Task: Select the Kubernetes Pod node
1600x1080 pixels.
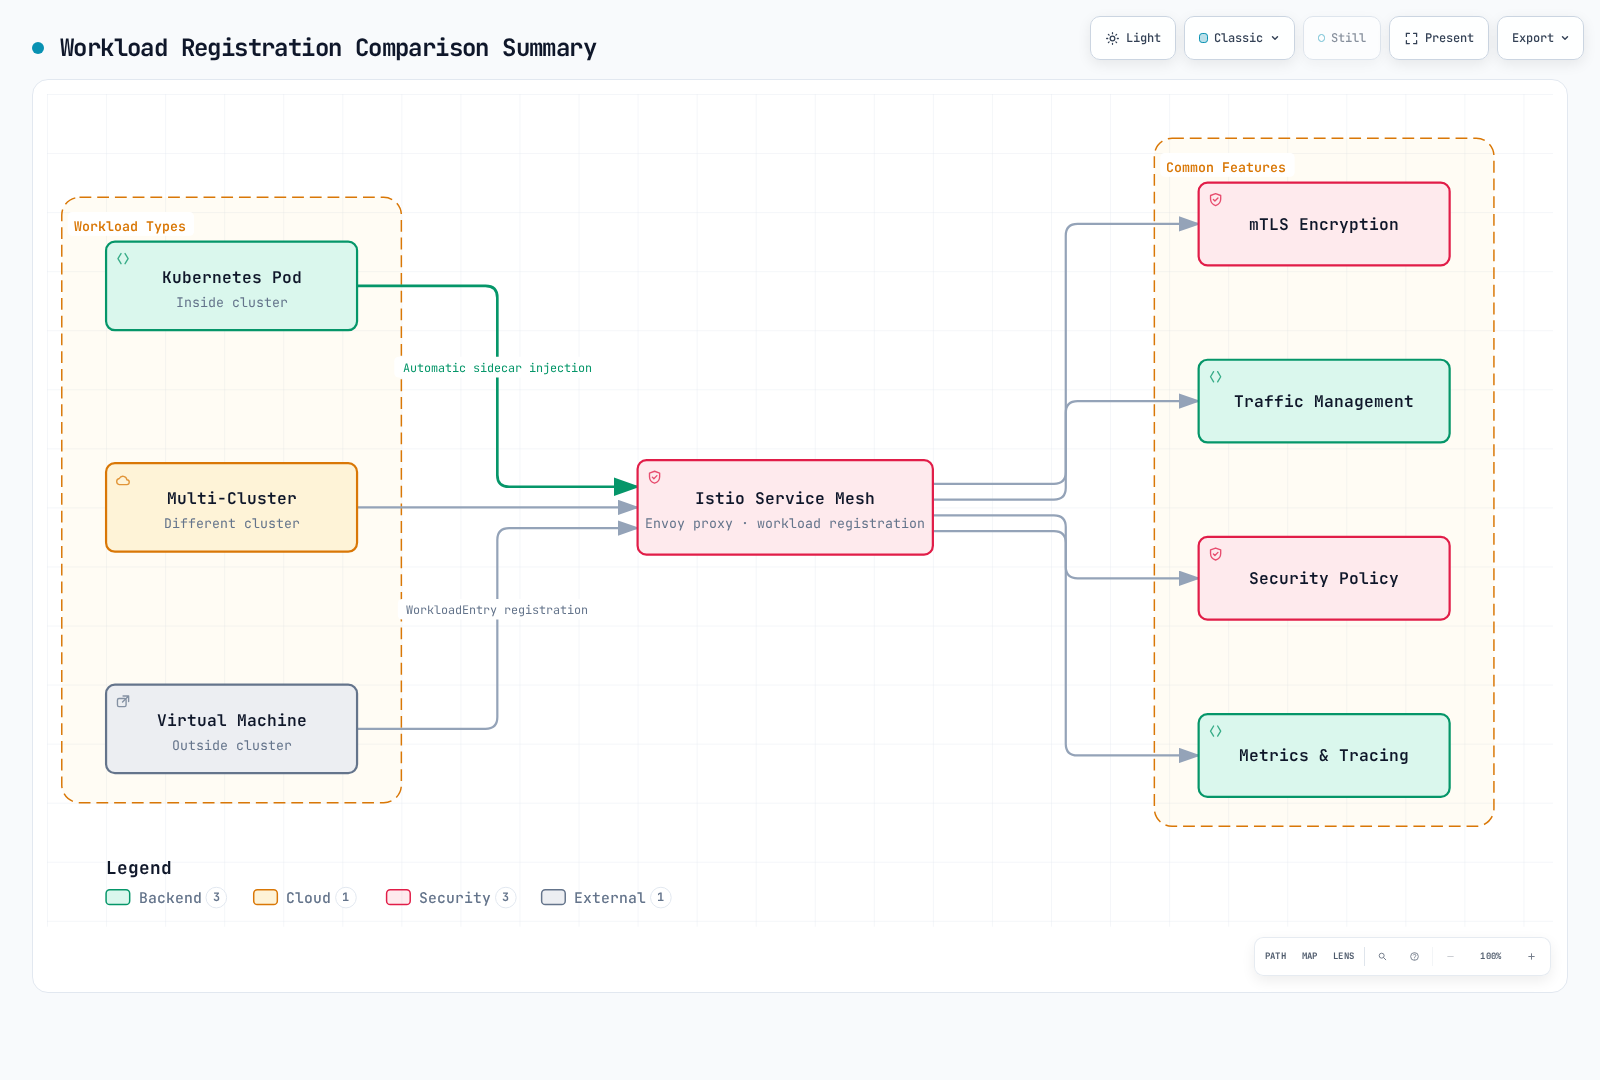Action: (x=232, y=286)
